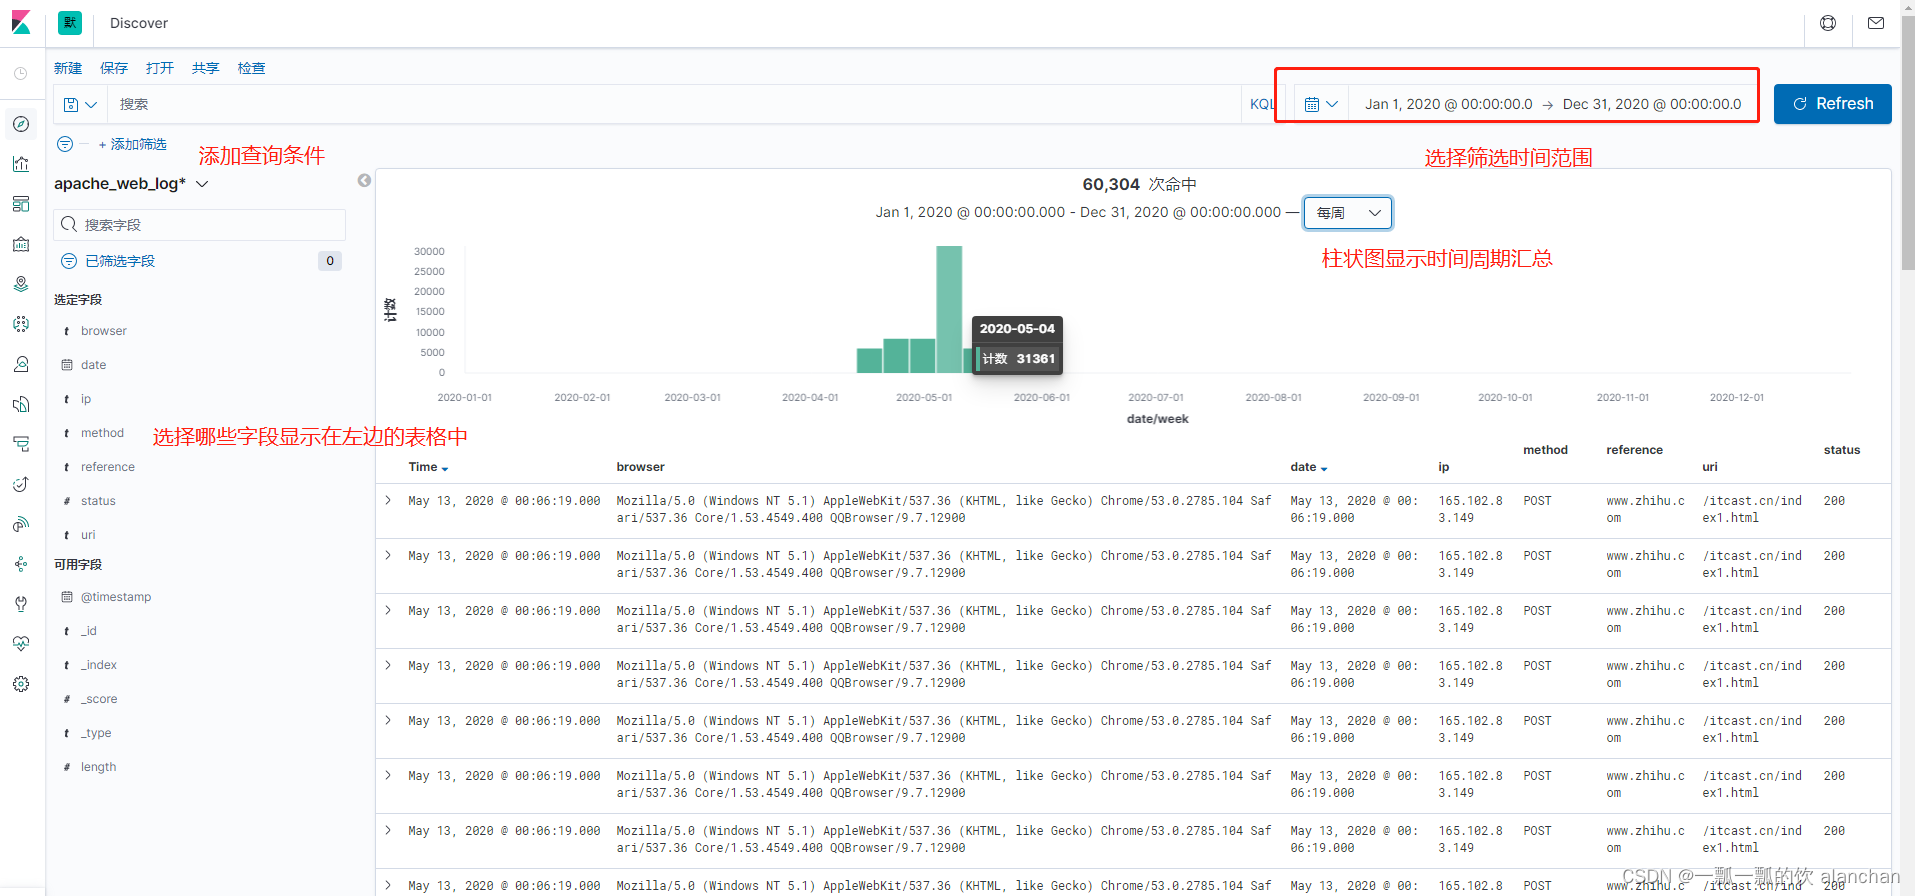Open APM icon in sidebar
This screenshot has height=896, width=1915.
click(21, 444)
